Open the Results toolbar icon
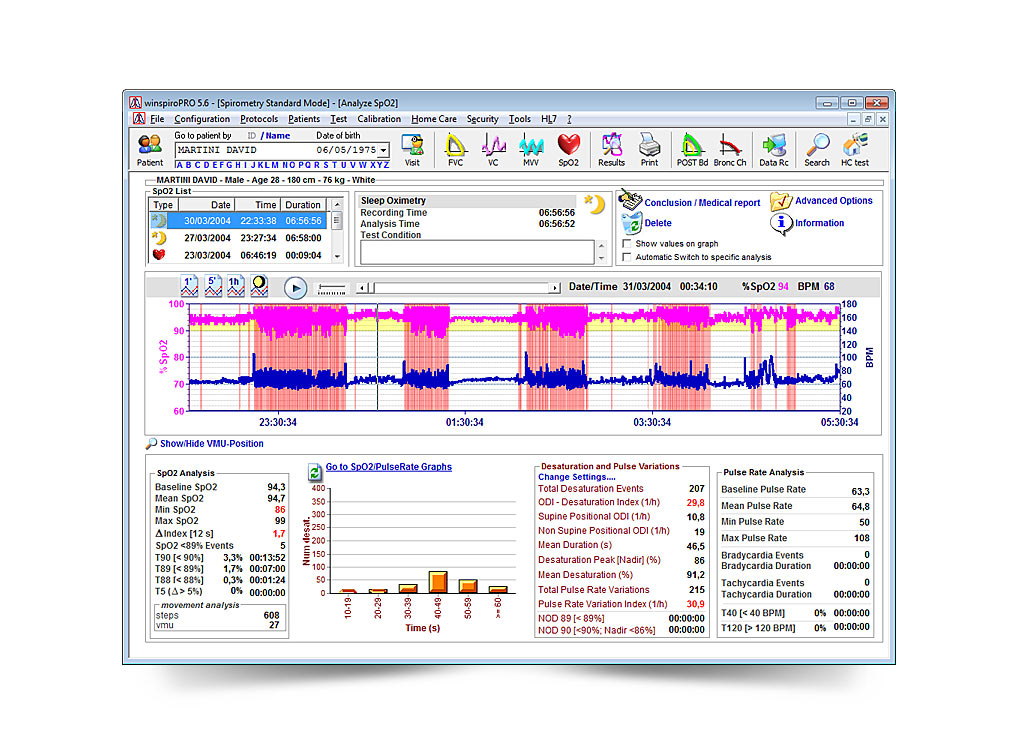The image size is (1018, 753). point(611,149)
